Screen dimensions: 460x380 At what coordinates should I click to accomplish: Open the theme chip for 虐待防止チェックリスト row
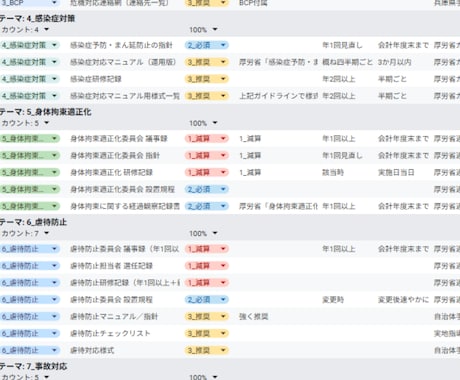[30, 333]
